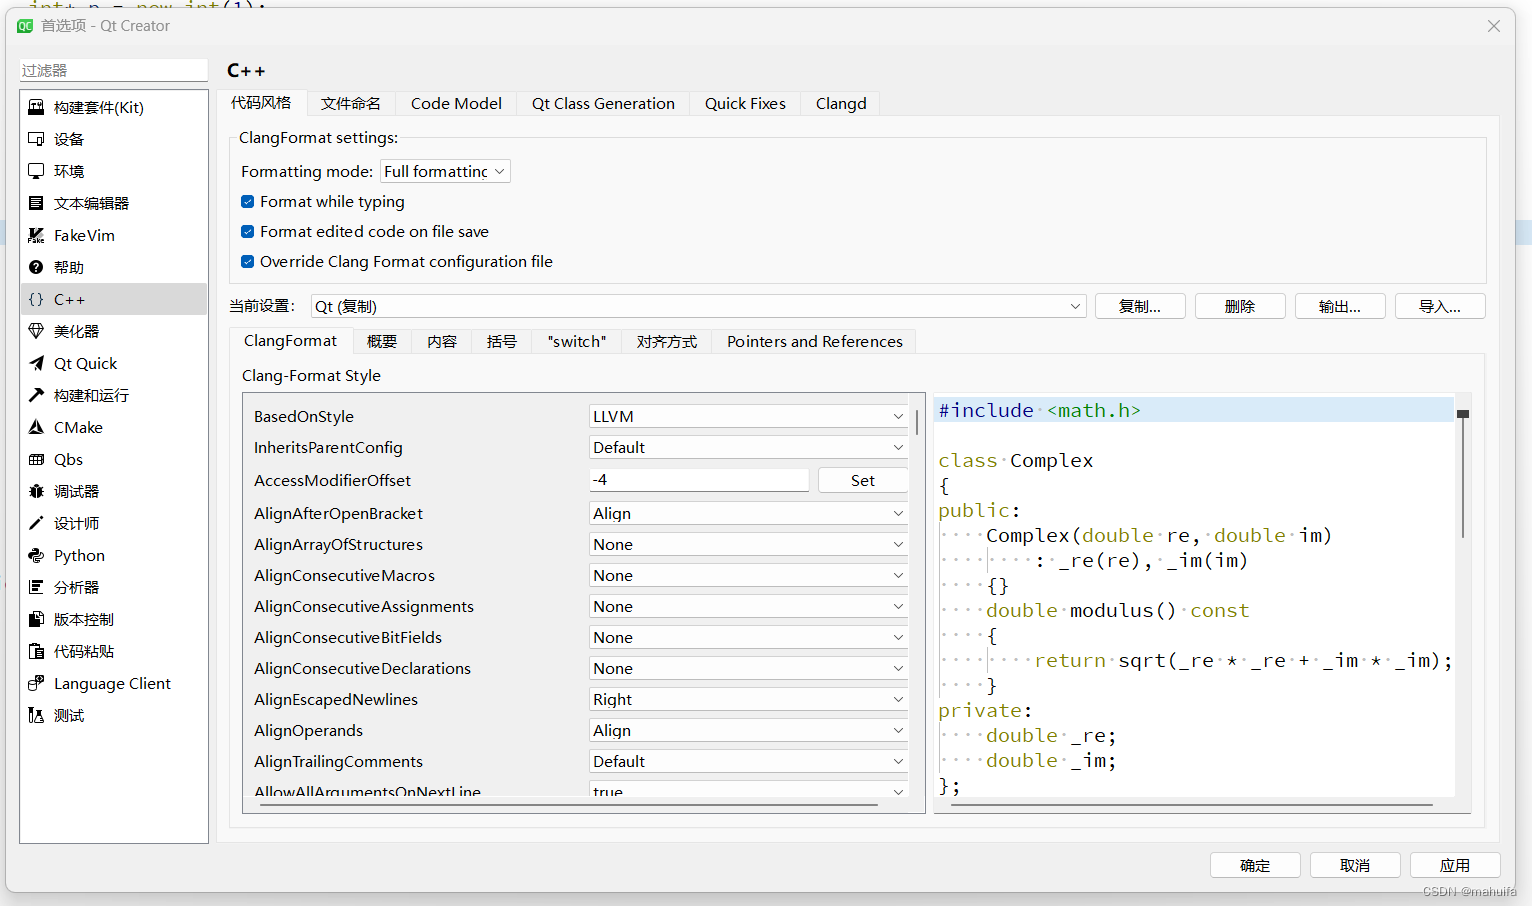The image size is (1532, 906).
Task: Select the CMake triangle icon
Action: (36, 427)
